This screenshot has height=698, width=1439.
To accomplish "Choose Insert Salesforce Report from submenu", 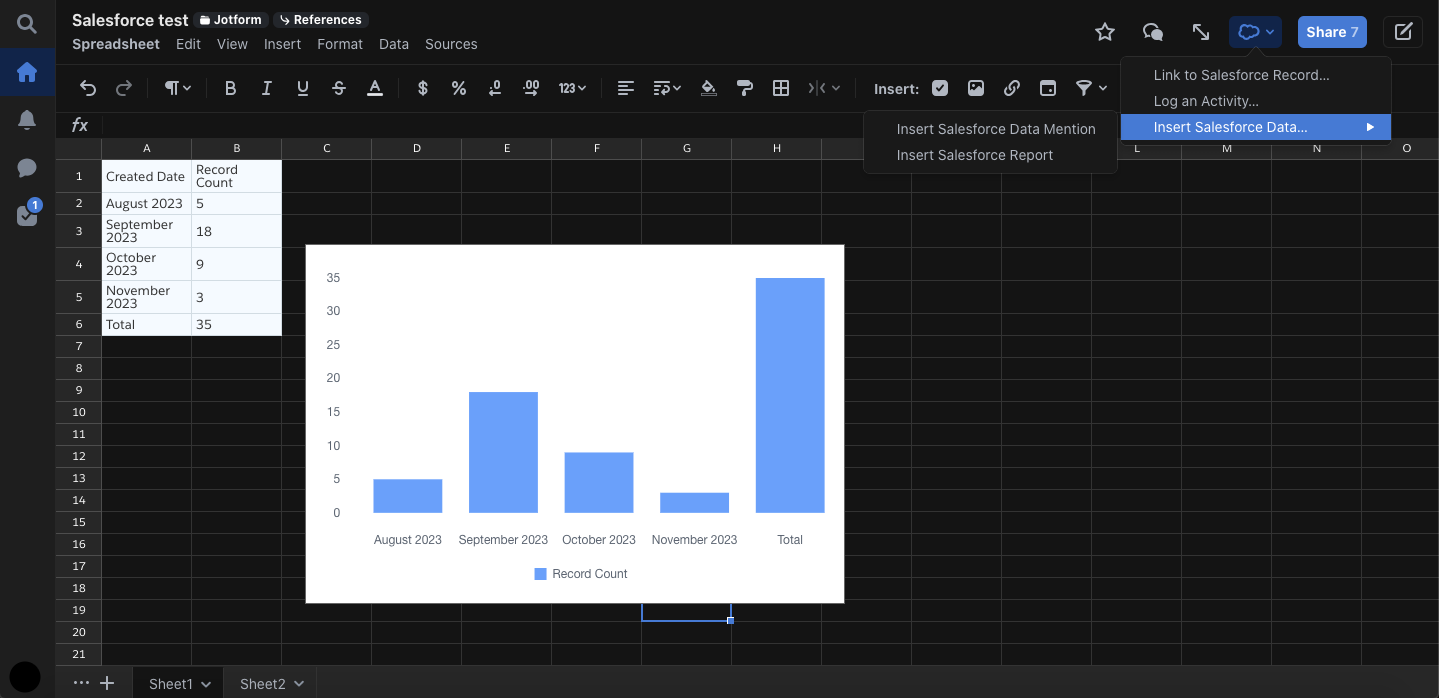I will click(x=974, y=155).
